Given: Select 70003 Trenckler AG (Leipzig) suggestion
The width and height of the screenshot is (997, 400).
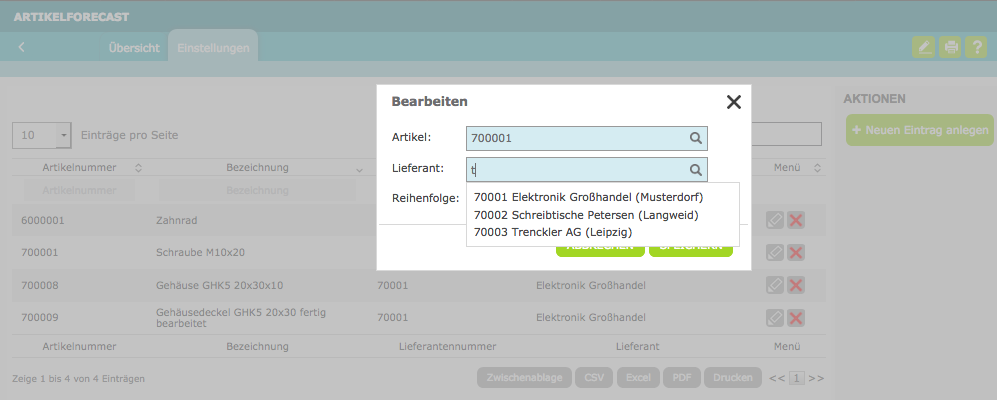Looking at the screenshot, I should coord(553,233).
